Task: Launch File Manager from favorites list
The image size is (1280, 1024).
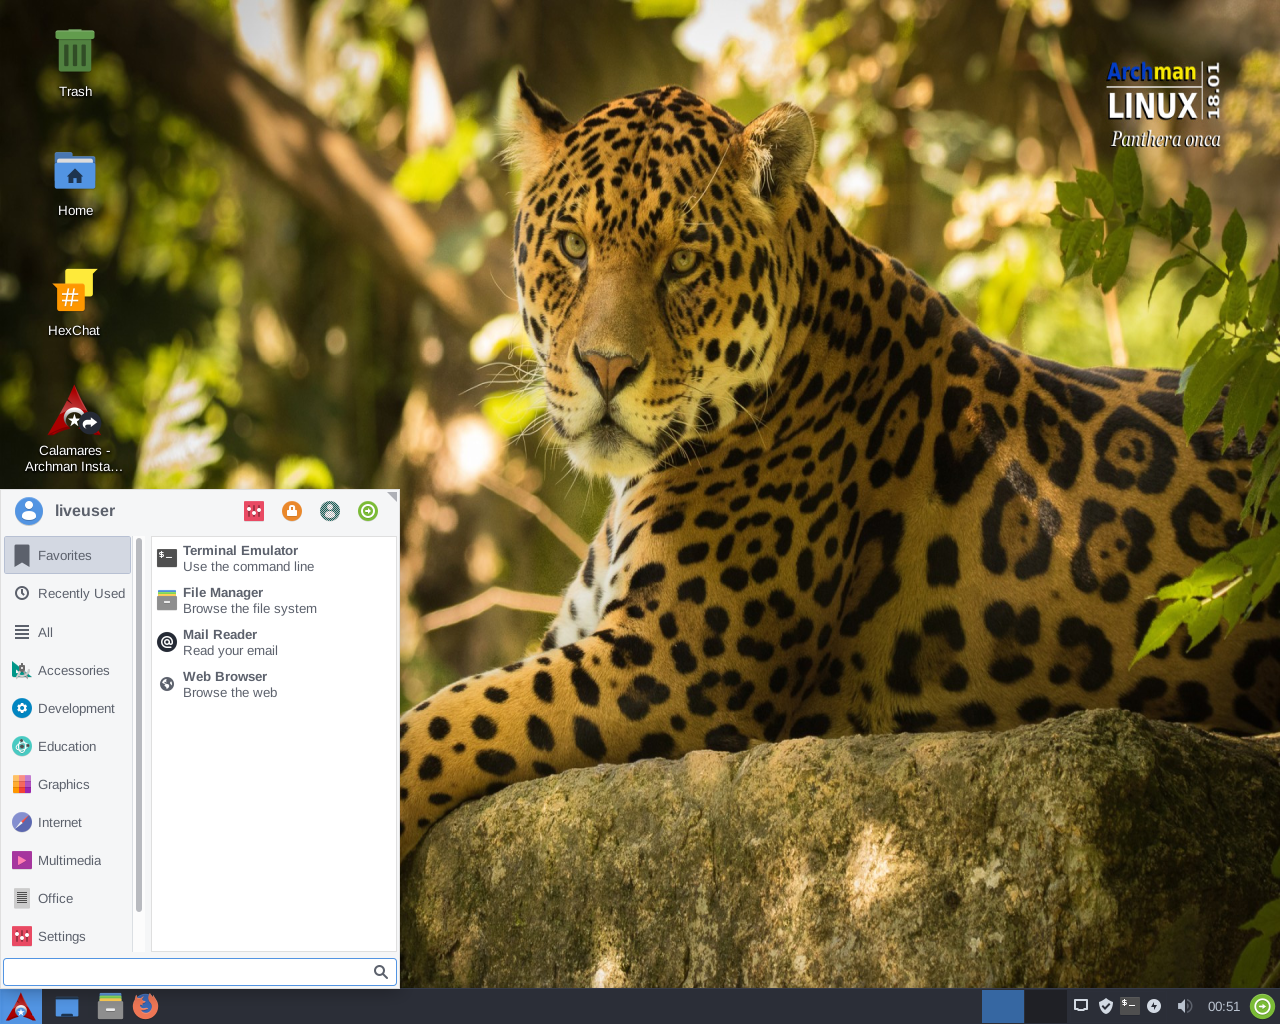Action: pos(274,600)
